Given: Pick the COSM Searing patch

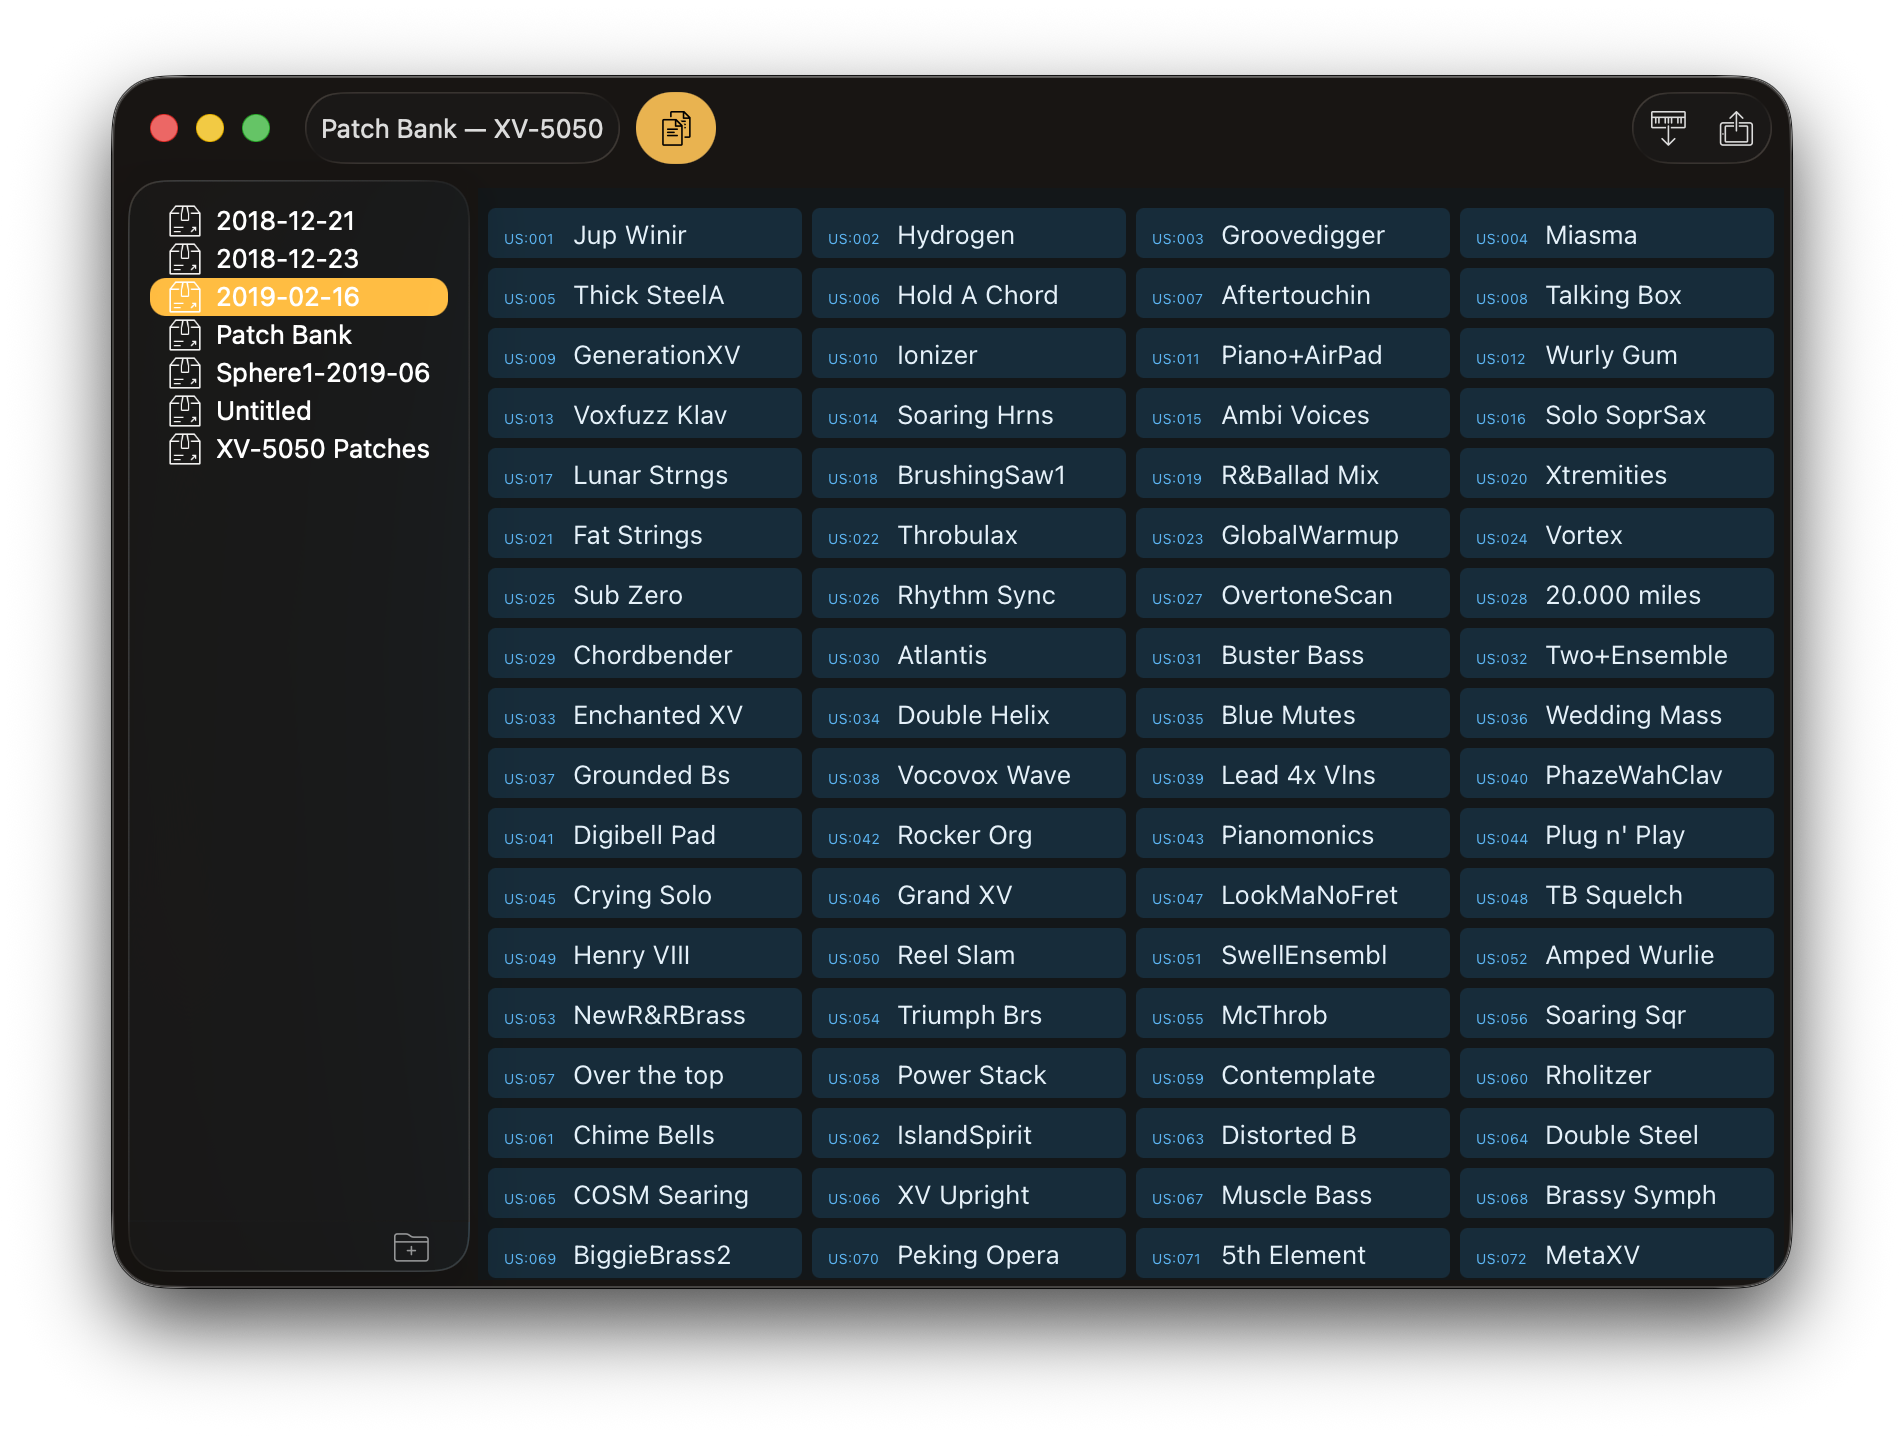Looking at the screenshot, I should pos(645,1194).
